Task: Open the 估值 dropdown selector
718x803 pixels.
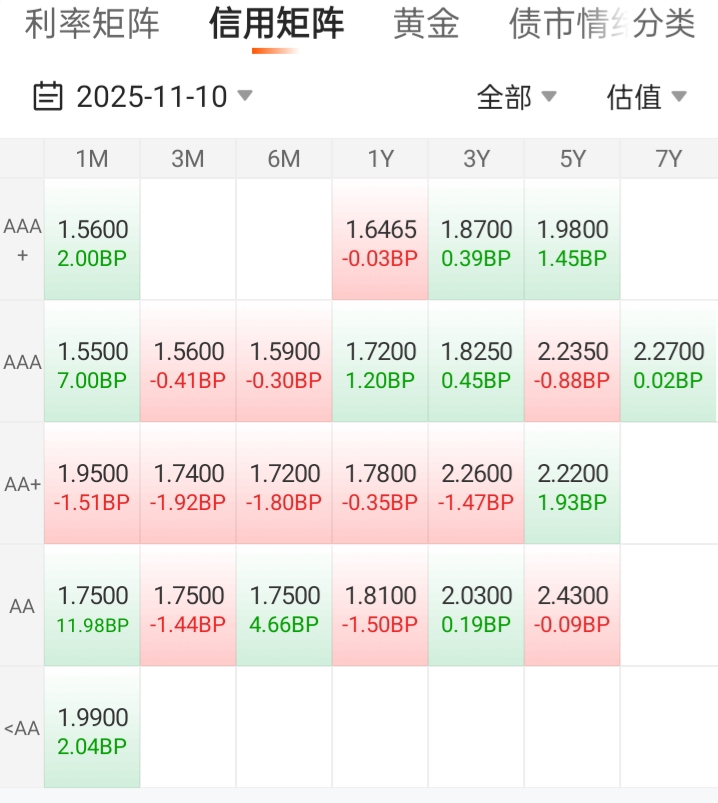Action: (x=646, y=97)
